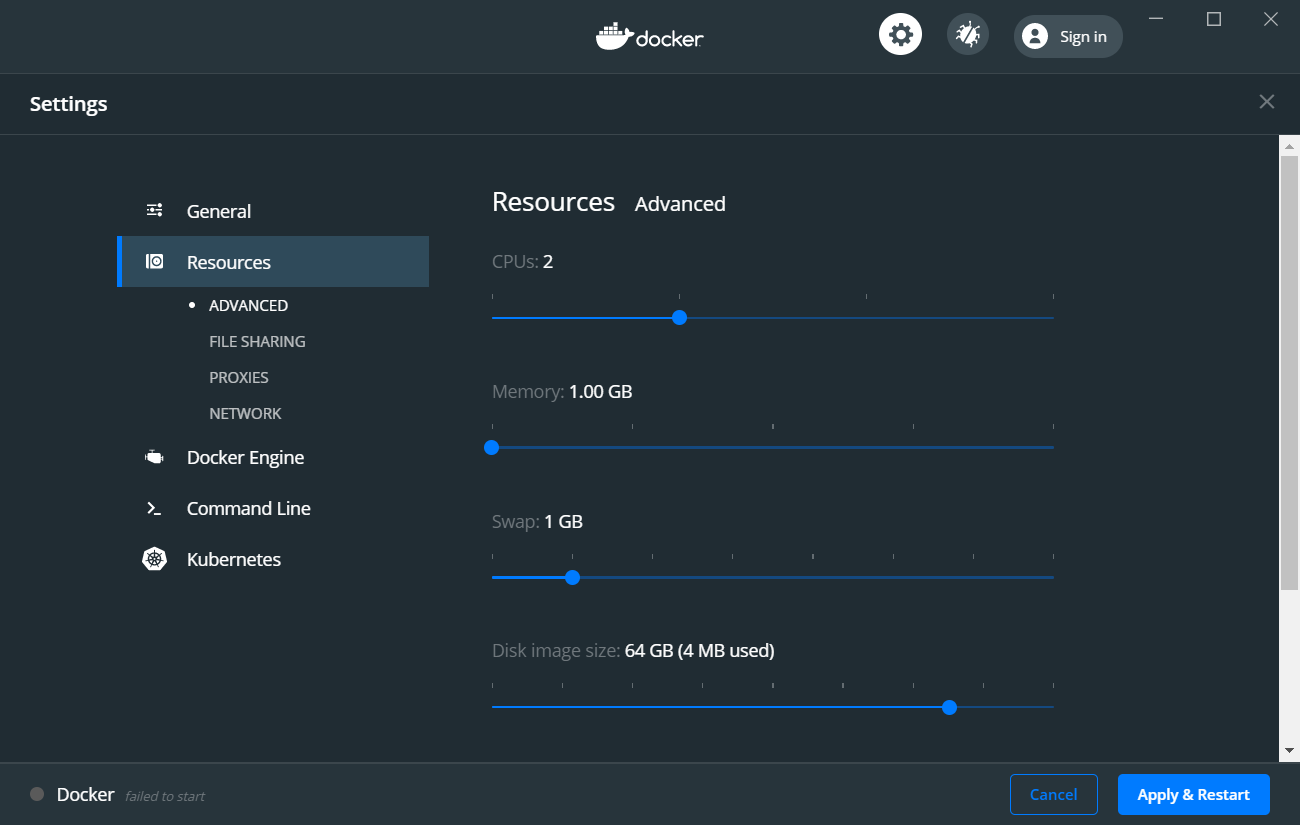This screenshot has width=1300, height=825.
Task: Click the Cancel button
Action: tap(1054, 794)
